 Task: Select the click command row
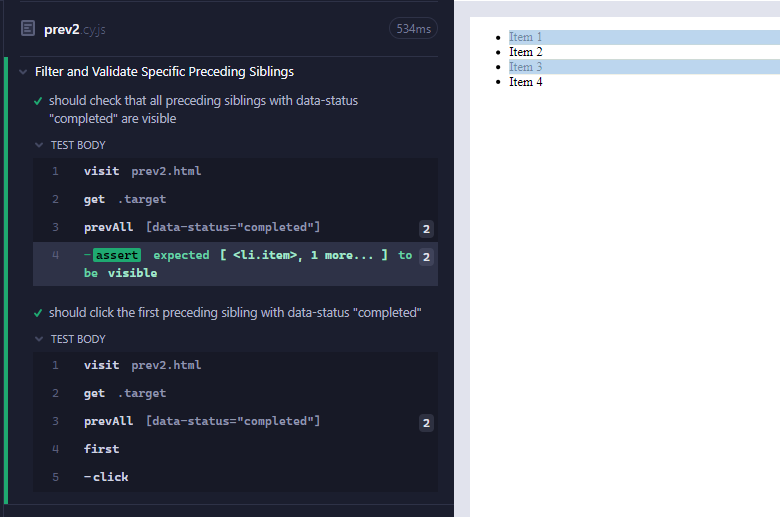click(x=235, y=477)
